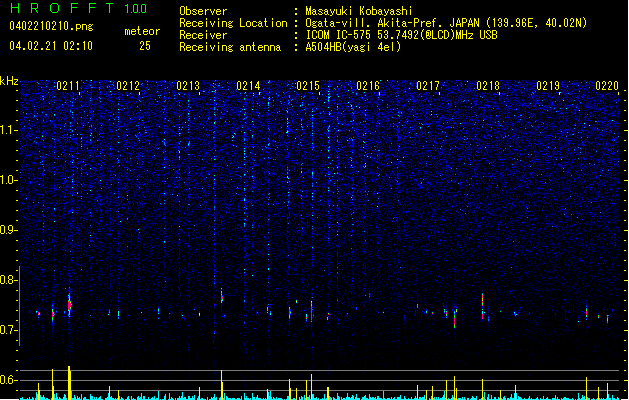This screenshot has width=629, height=400.
Task: Click the 'Receiving Location' field label
Action: pos(233,23)
